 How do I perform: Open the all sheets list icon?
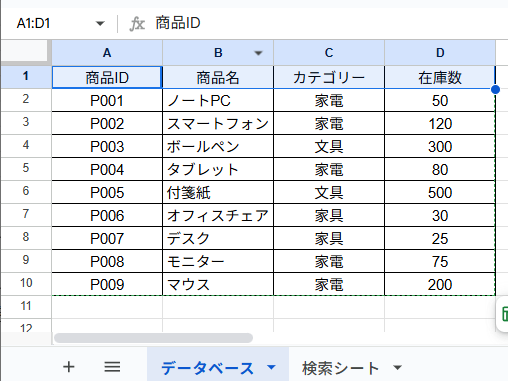pyautogui.click(x=112, y=367)
